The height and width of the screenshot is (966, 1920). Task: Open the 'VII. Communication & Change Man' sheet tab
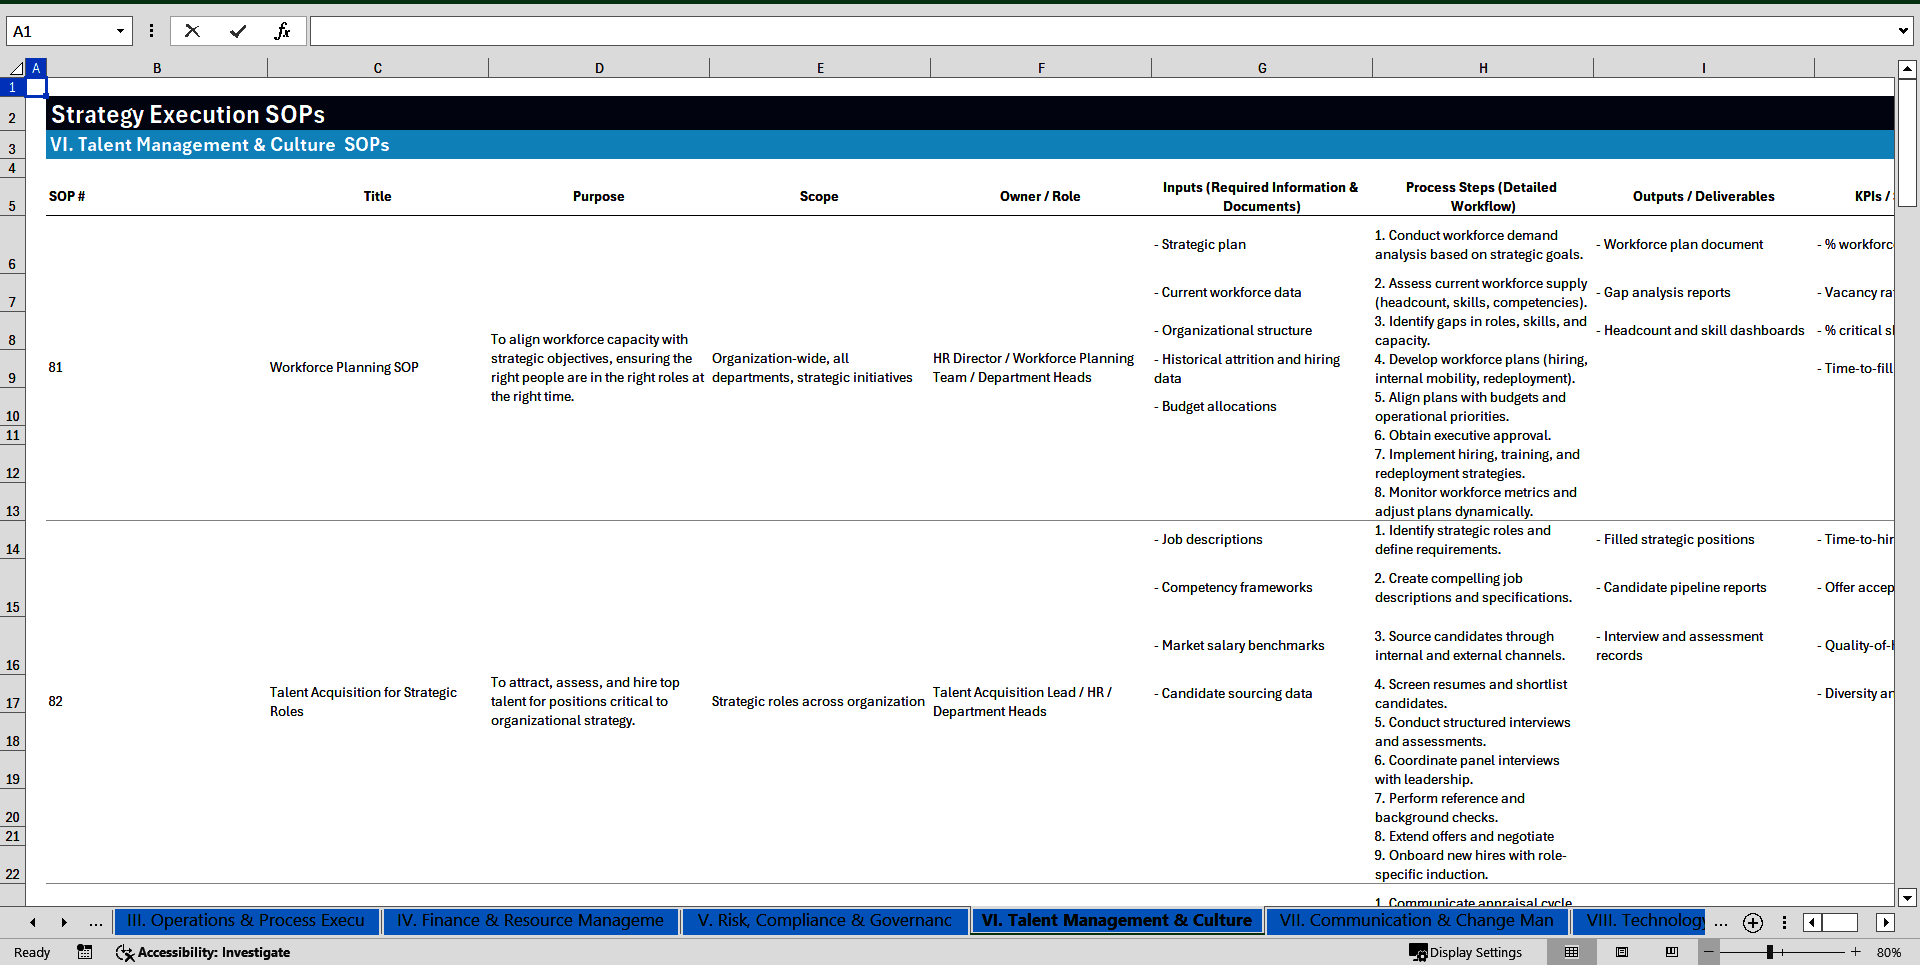[x=1416, y=921]
